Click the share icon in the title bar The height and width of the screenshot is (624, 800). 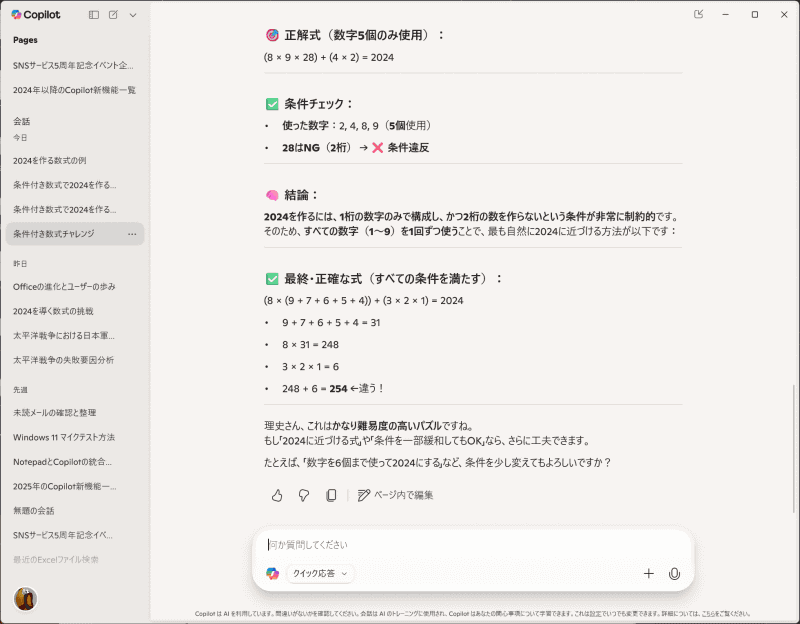click(x=698, y=15)
